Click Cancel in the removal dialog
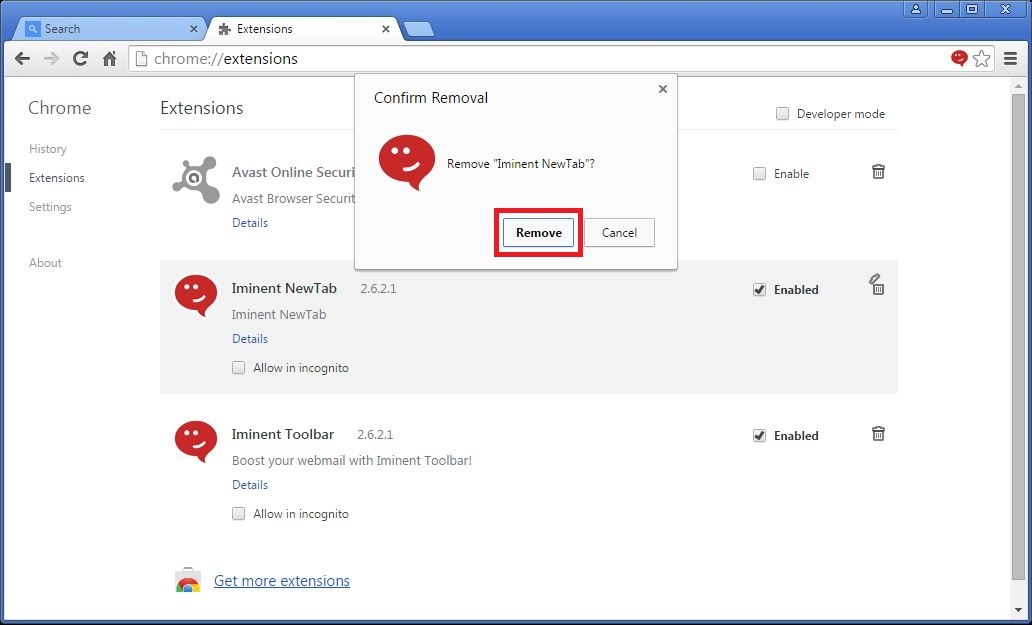Image resolution: width=1032 pixels, height=625 pixels. [x=619, y=233]
